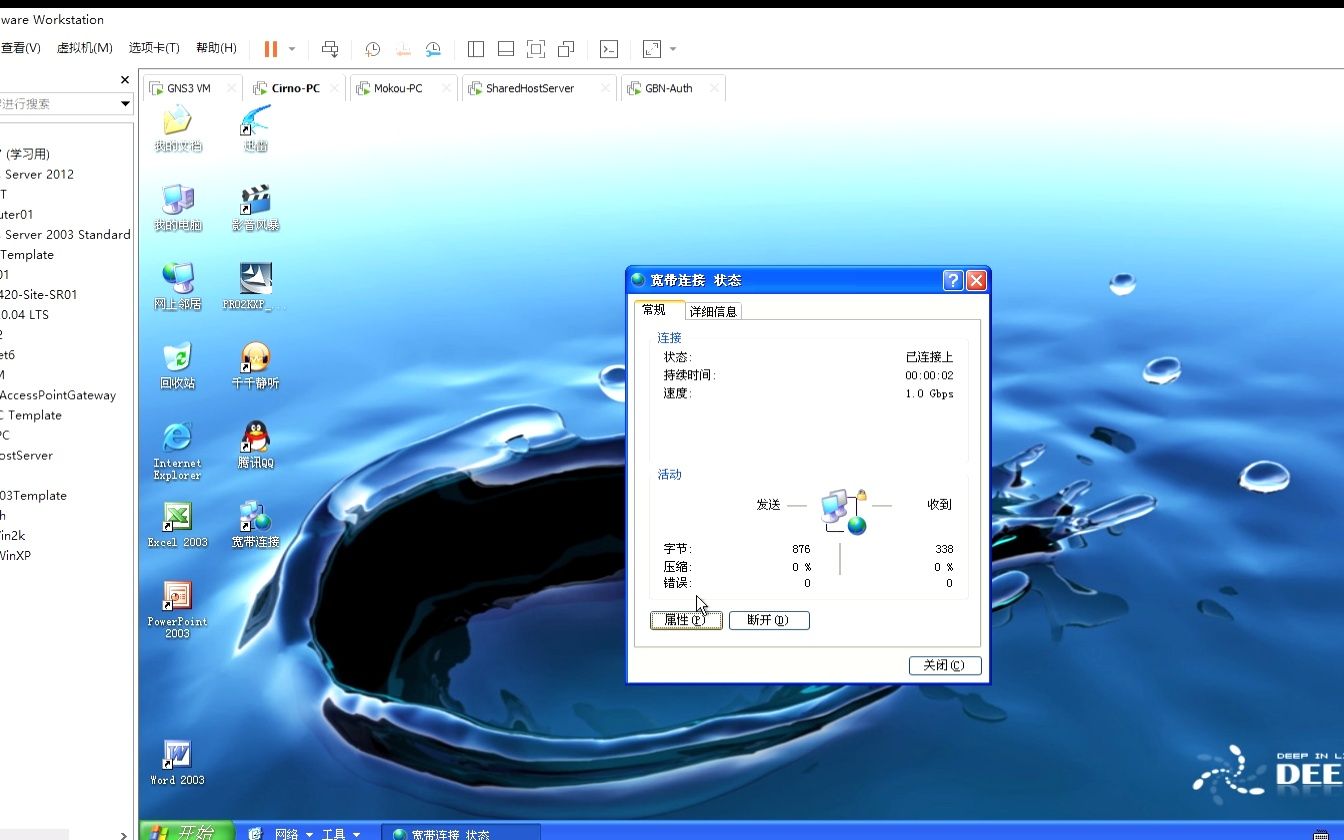The width and height of the screenshot is (1344, 840).
Task: Close the Mokou-PC tab
Action: point(446,88)
